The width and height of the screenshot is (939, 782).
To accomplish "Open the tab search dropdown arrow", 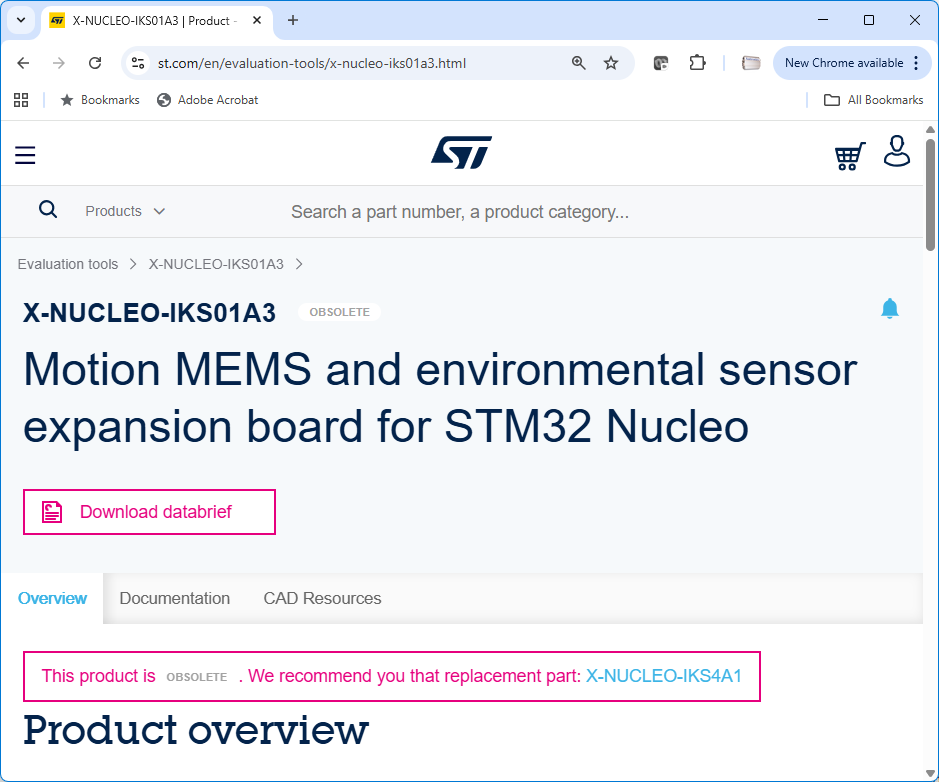I will coord(21,20).
